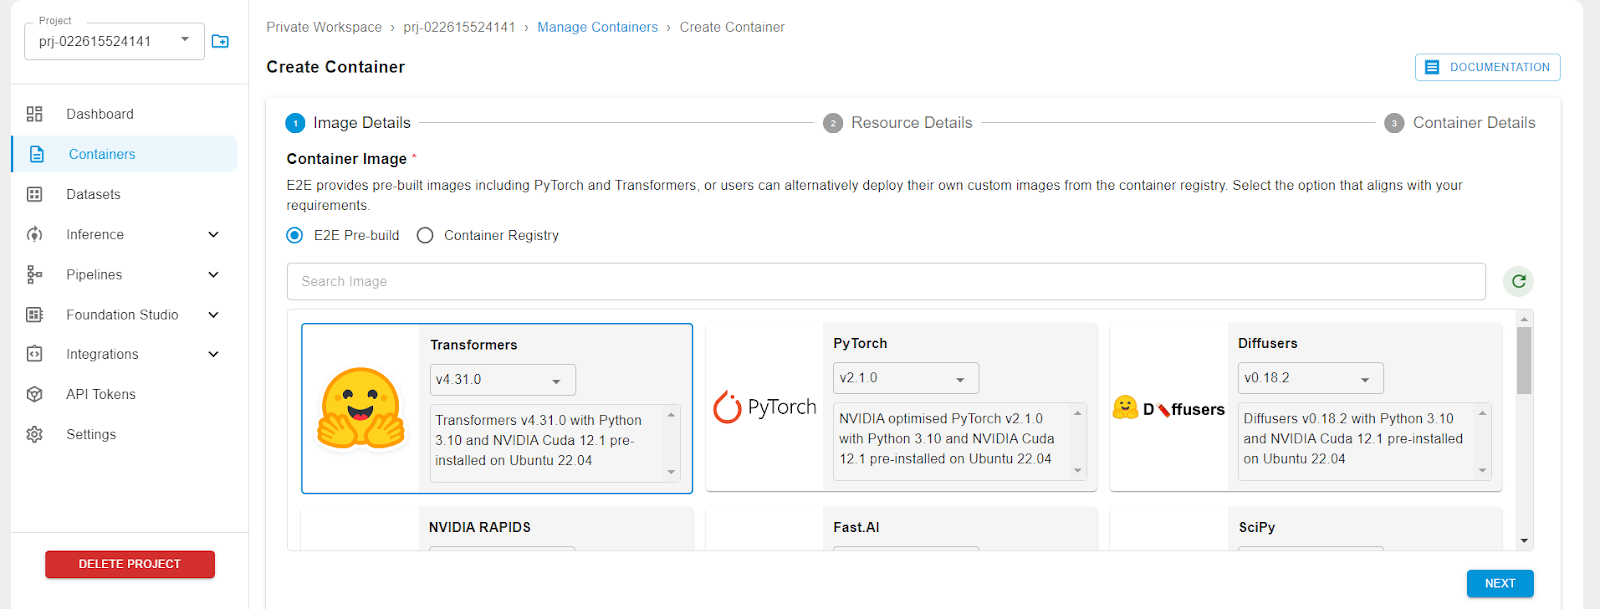Click the DOCUMENTATION button
Viewport: 1600px width, 609px height.
1487,67
